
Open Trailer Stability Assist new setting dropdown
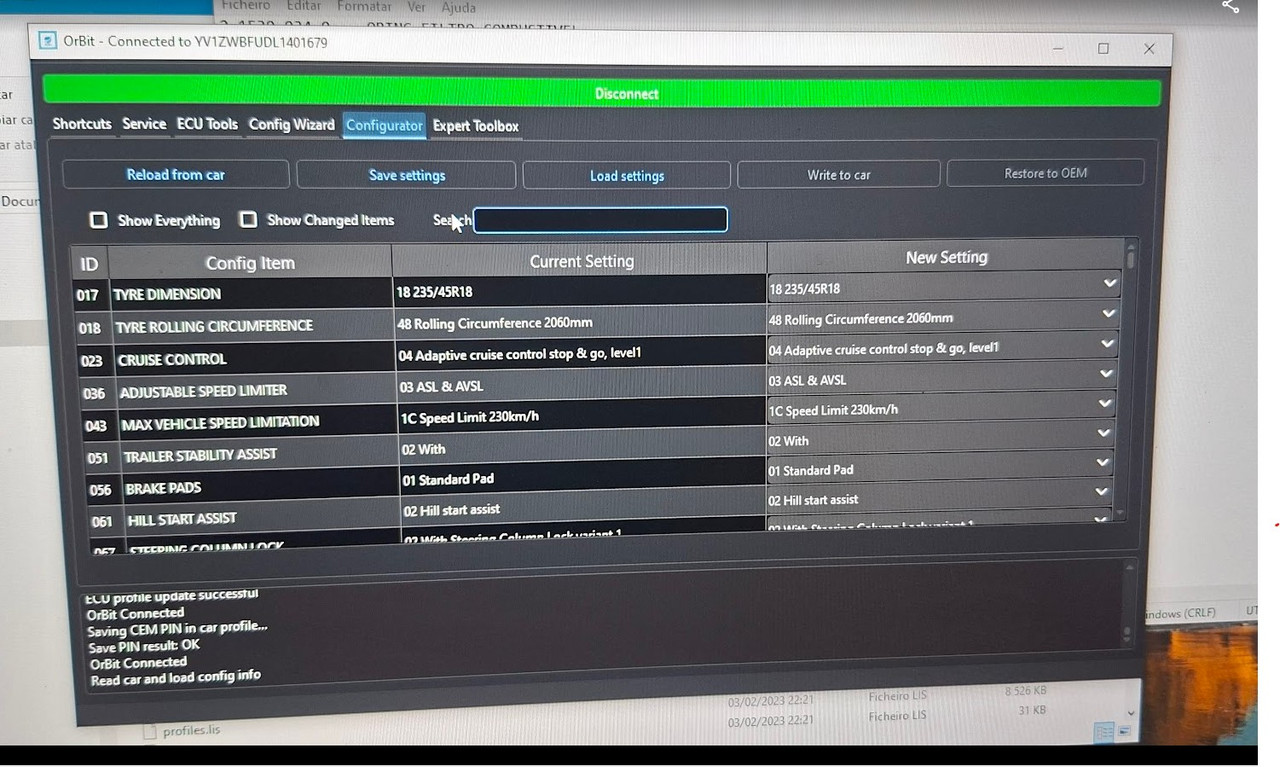(x=1104, y=433)
